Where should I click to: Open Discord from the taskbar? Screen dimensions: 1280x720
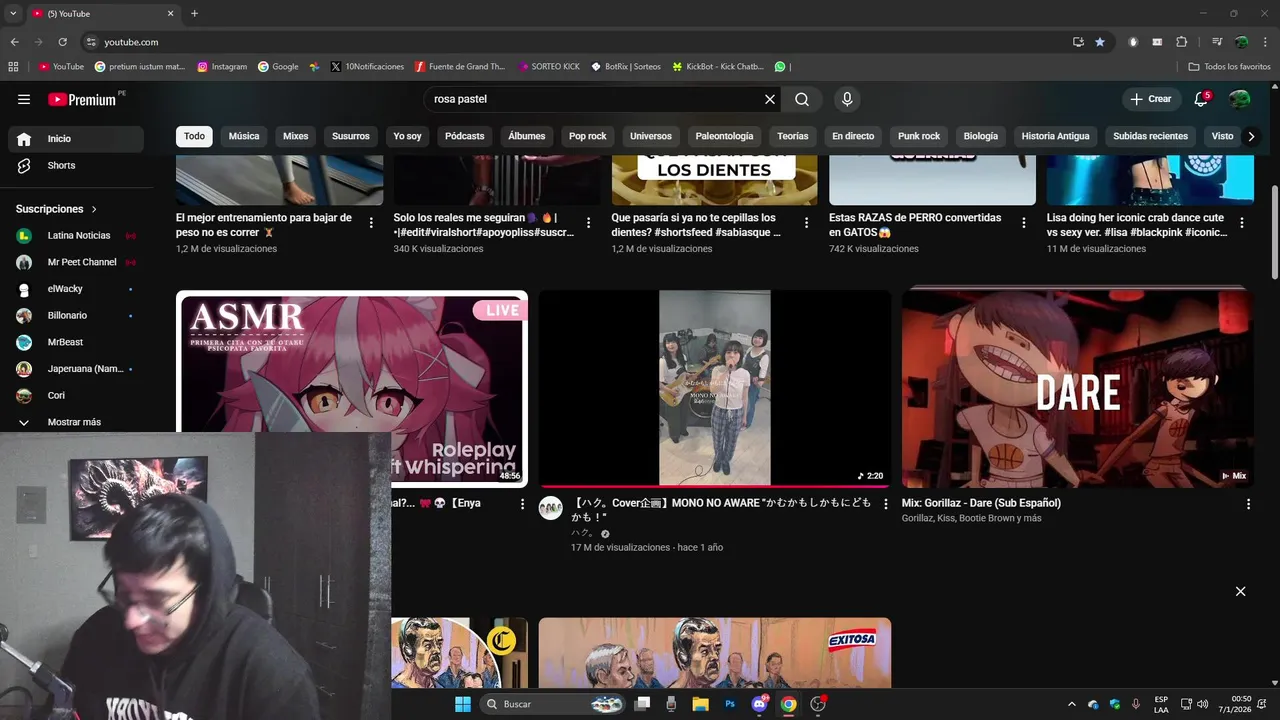click(x=760, y=704)
